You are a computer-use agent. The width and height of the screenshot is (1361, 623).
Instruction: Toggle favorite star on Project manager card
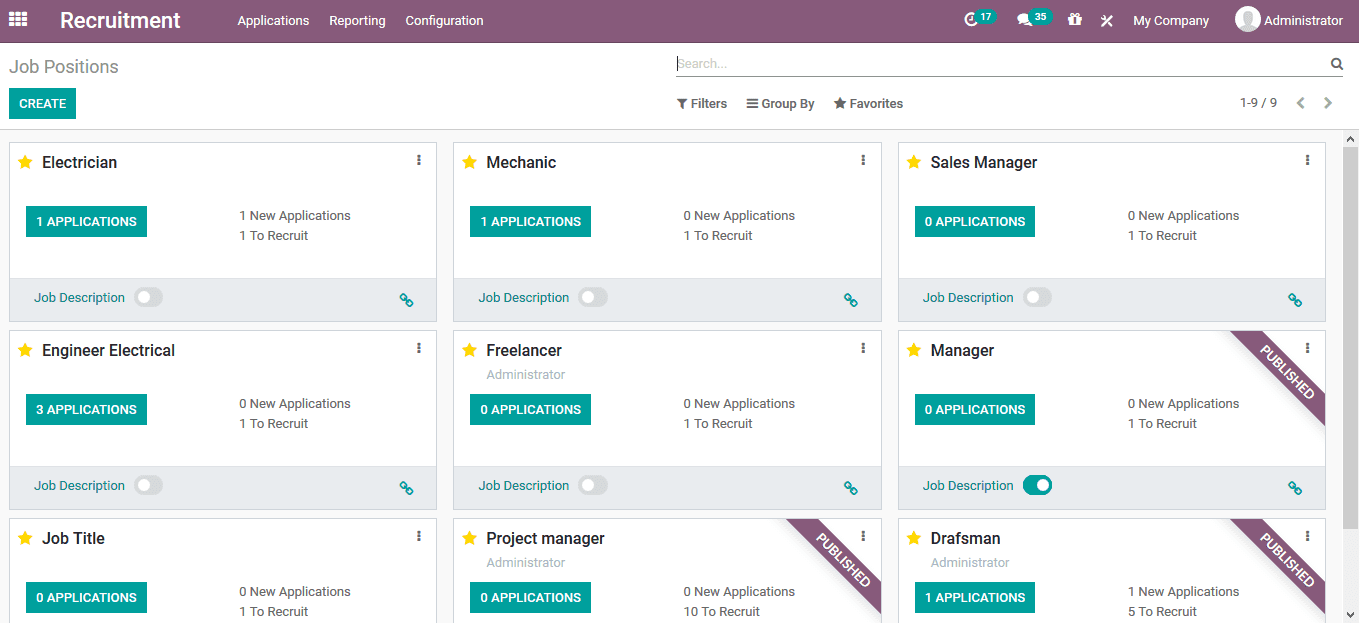(x=469, y=538)
